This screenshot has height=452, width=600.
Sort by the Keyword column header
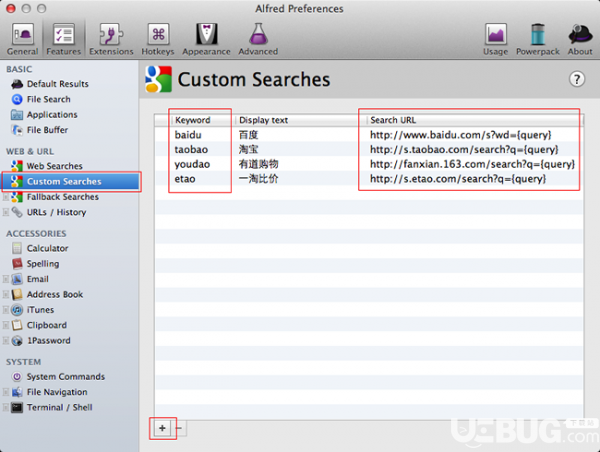click(202, 120)
